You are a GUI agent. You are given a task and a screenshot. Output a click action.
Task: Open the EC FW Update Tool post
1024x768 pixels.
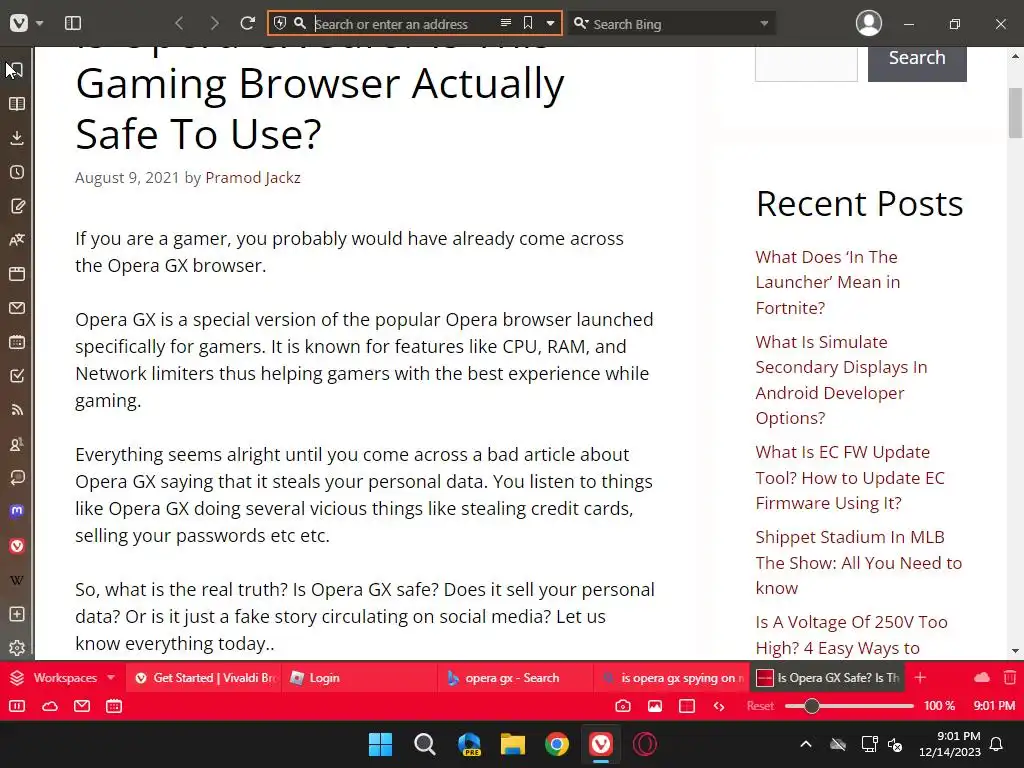click(850, 477)
